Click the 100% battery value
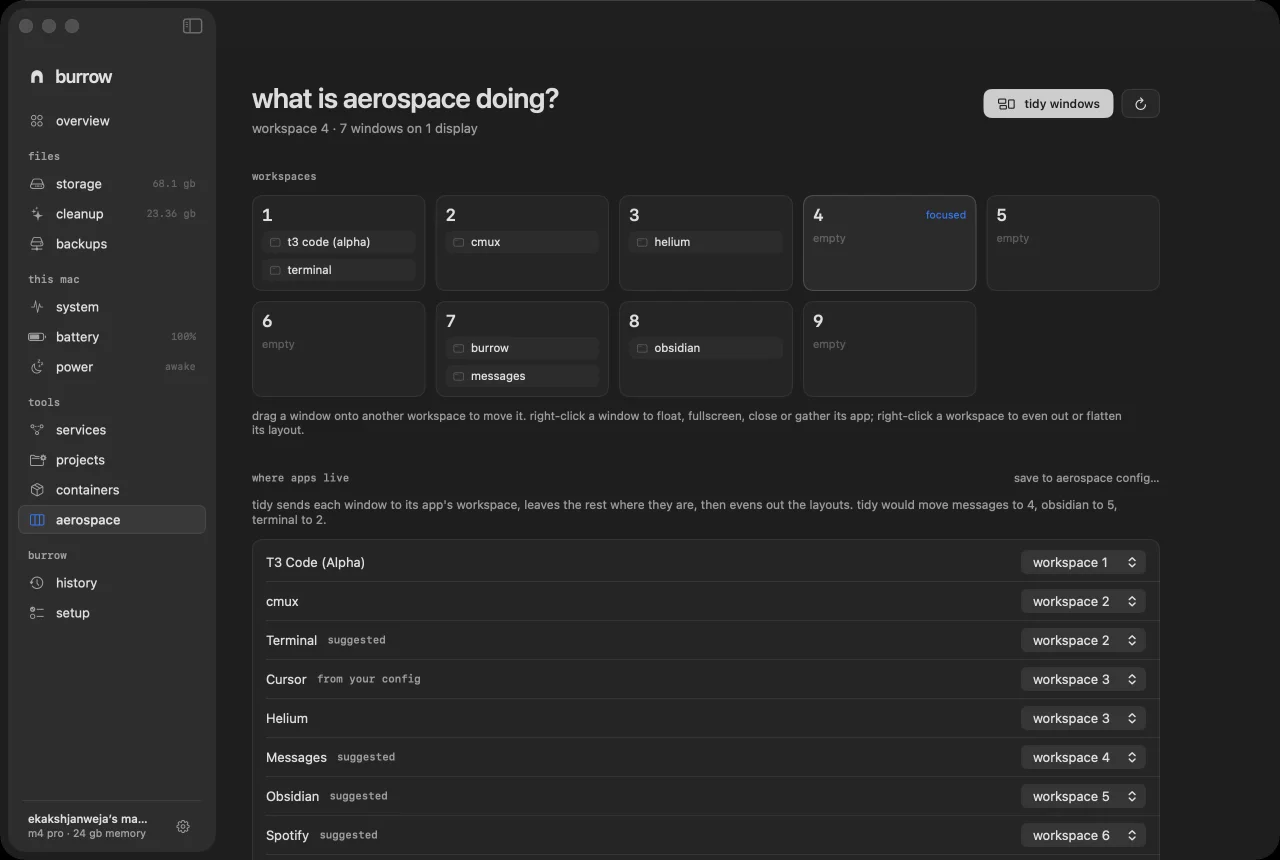Screen dimensions: 1280x860 pos(183,337)
